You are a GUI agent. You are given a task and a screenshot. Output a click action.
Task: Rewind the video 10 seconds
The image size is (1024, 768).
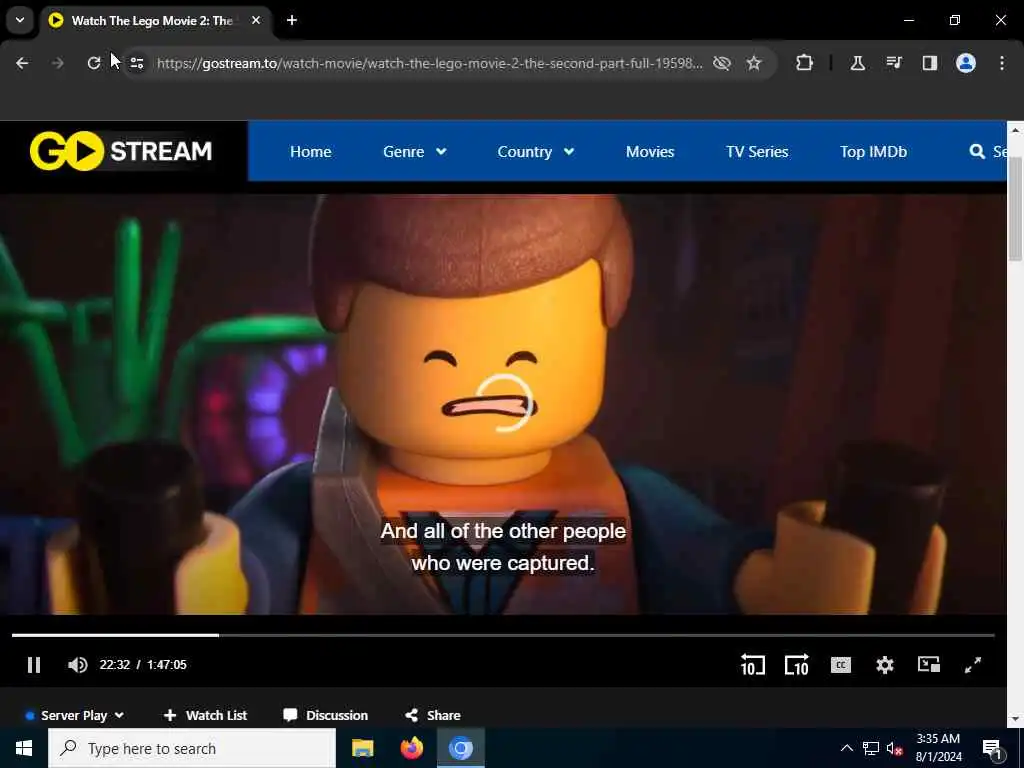pos(752,665)
